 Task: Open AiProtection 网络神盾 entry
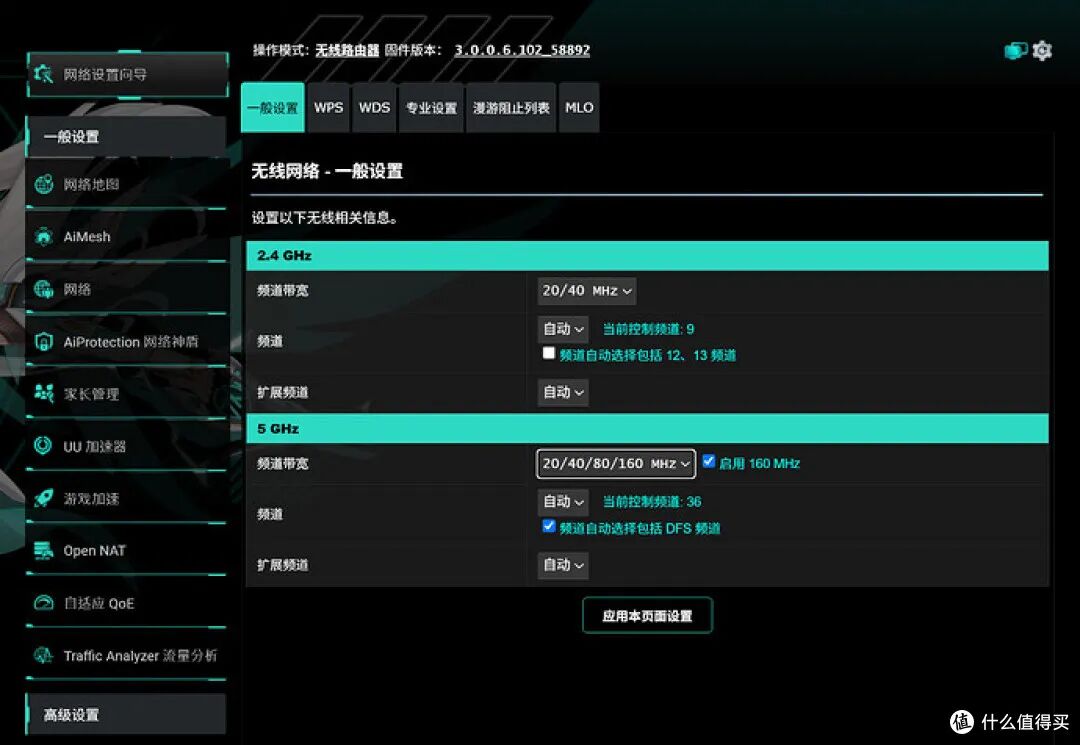pyautogui.click(x=127, y=342)
